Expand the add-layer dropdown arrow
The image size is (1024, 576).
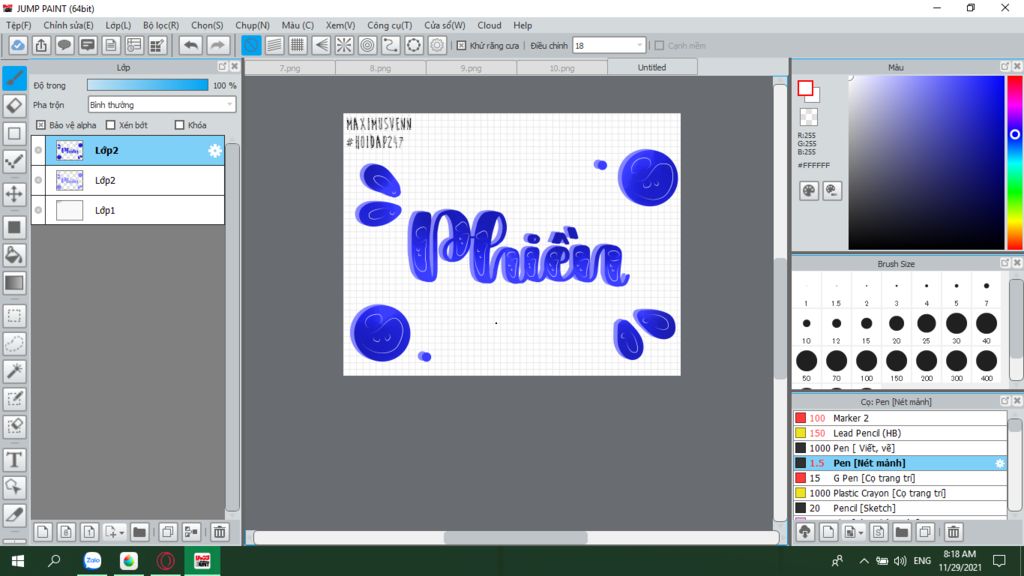point(121,533)
